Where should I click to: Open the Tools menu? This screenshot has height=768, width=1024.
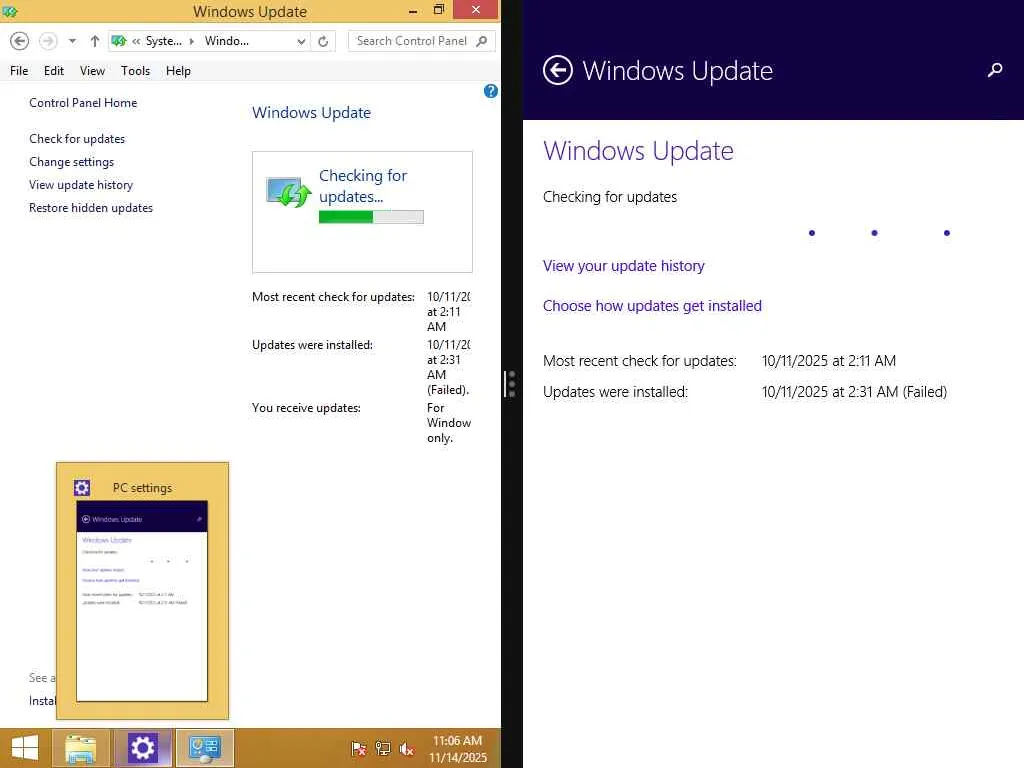coord(135,71)
